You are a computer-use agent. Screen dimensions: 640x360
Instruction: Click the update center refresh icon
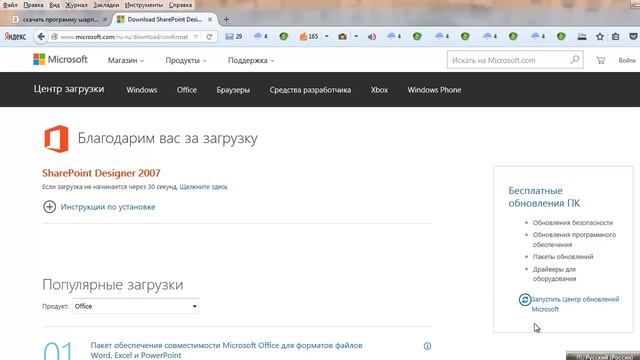[524, 300]
